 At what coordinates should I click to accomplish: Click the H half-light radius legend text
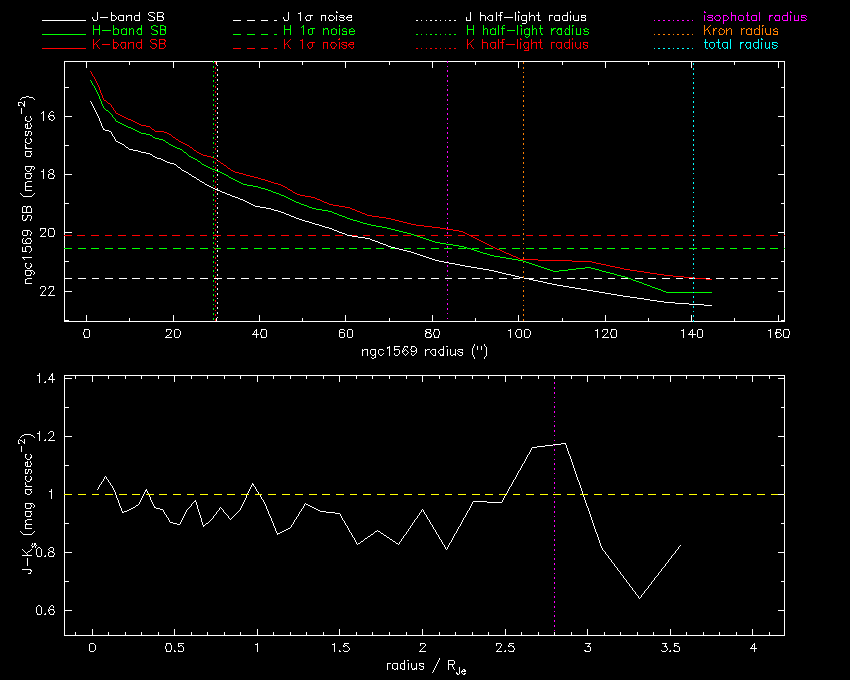pos(526,32)
